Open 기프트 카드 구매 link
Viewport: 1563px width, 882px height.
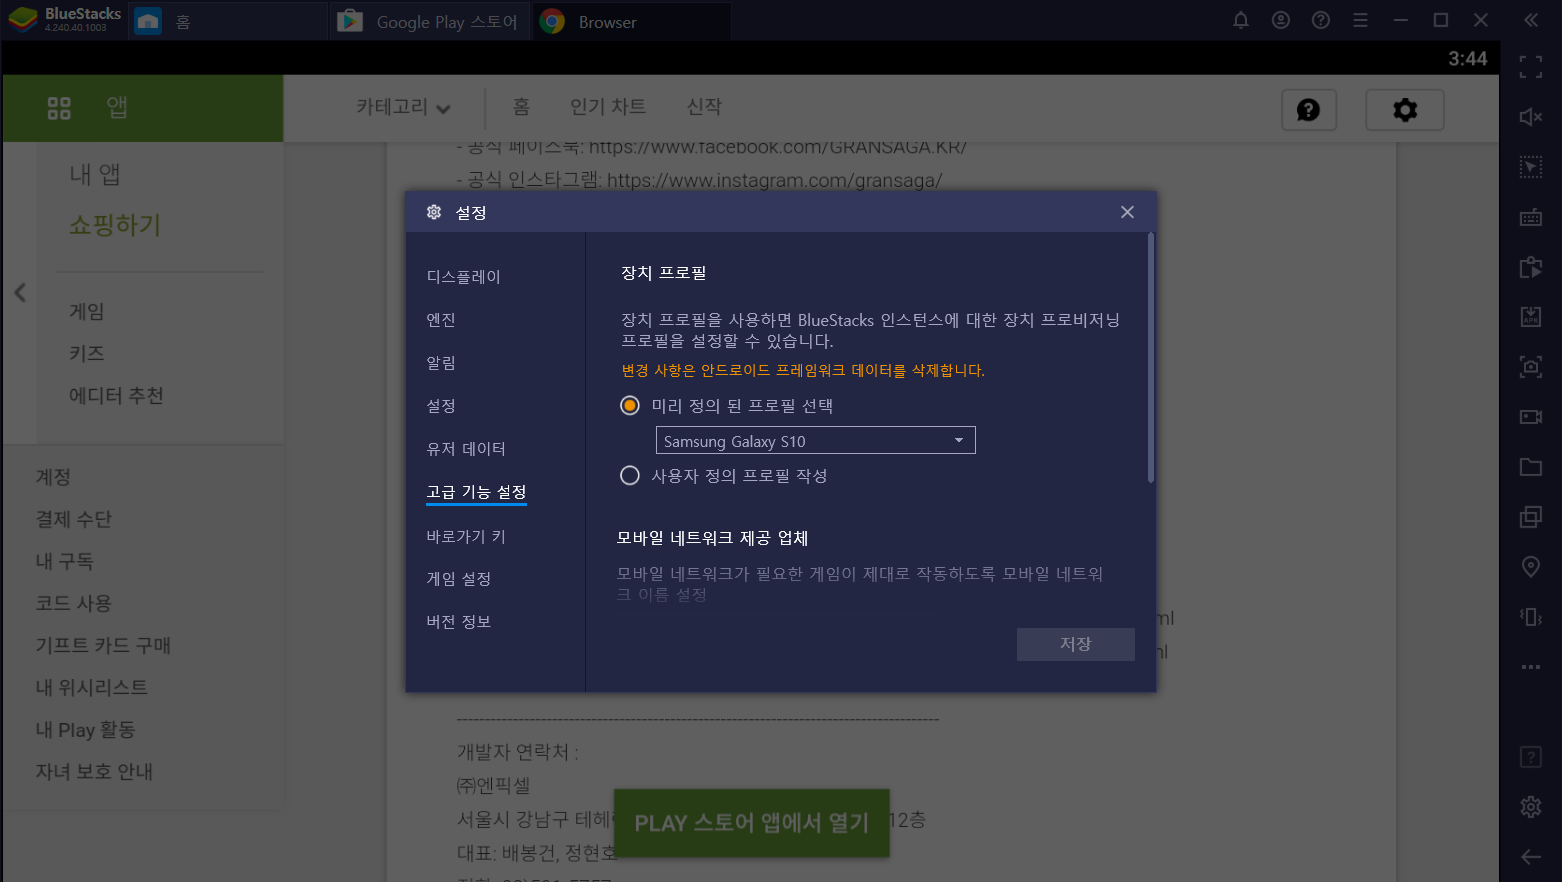pyautogui.click(x=103, y=646)
